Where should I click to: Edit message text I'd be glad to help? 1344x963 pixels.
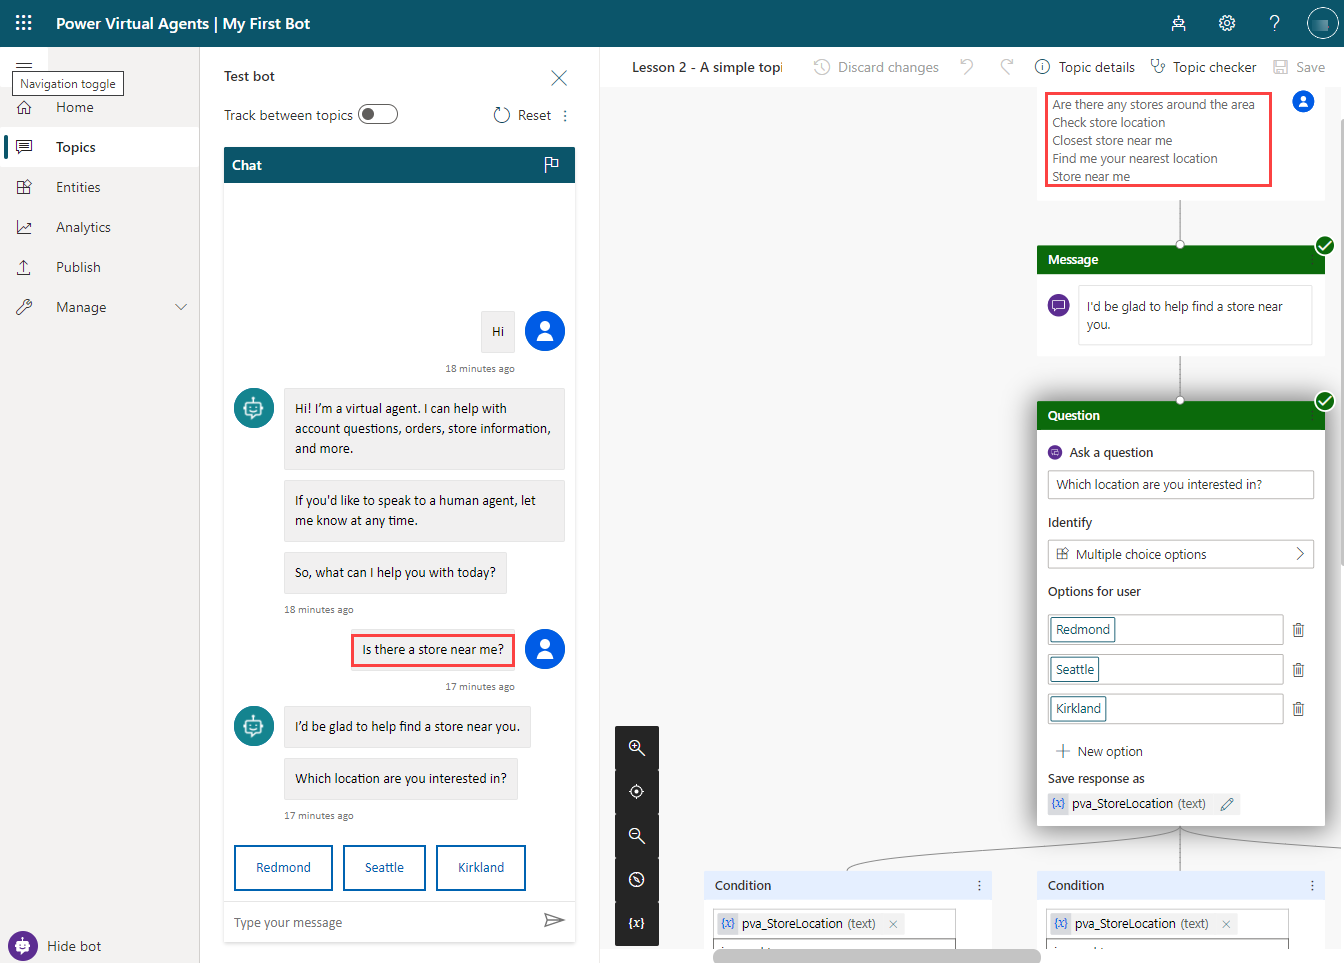tap(1195, 315)
